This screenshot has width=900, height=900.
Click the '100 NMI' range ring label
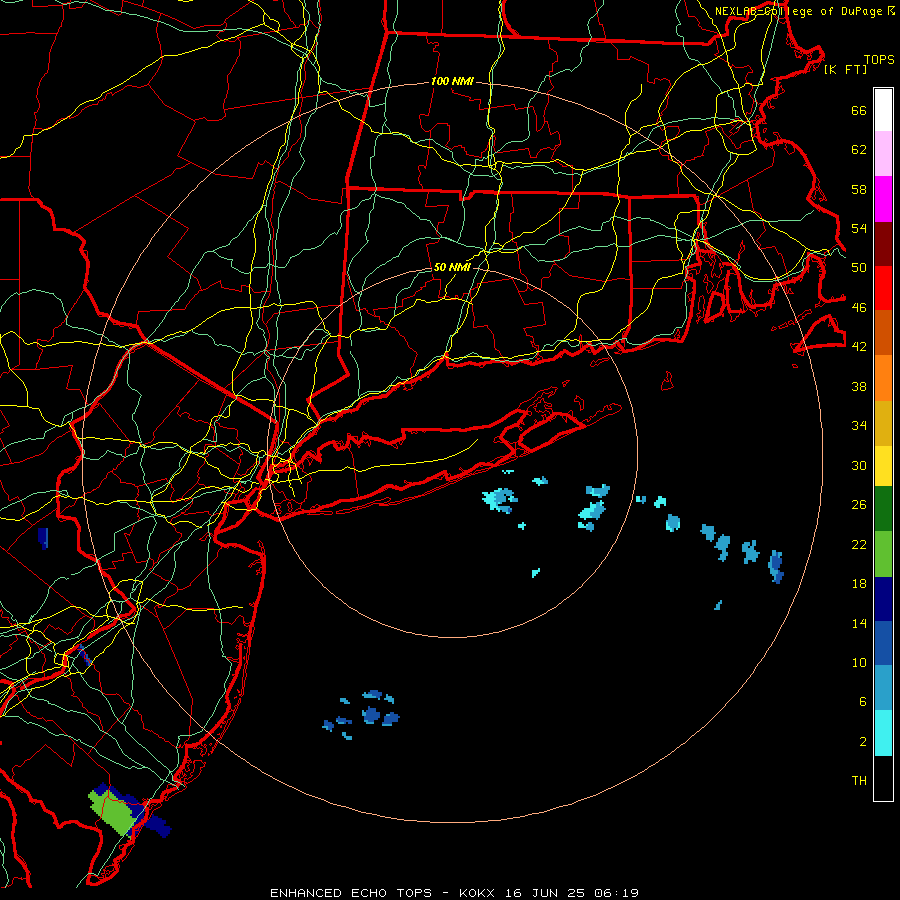tap(452, 82)
